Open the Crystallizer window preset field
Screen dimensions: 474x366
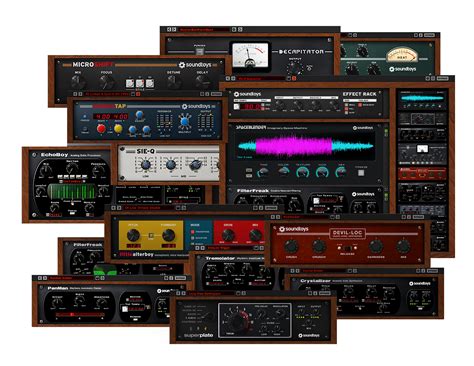(324, 271)
